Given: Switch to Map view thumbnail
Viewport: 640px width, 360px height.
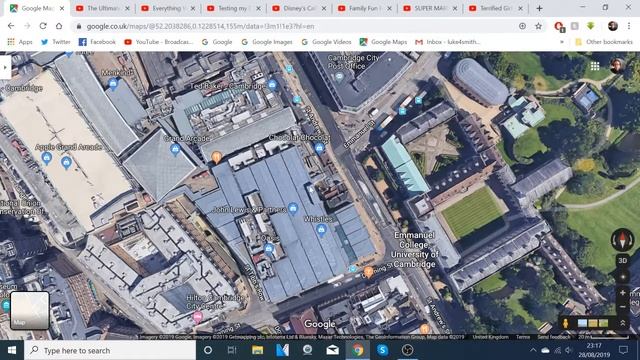Looking at the screenshot, I should 30,310.
